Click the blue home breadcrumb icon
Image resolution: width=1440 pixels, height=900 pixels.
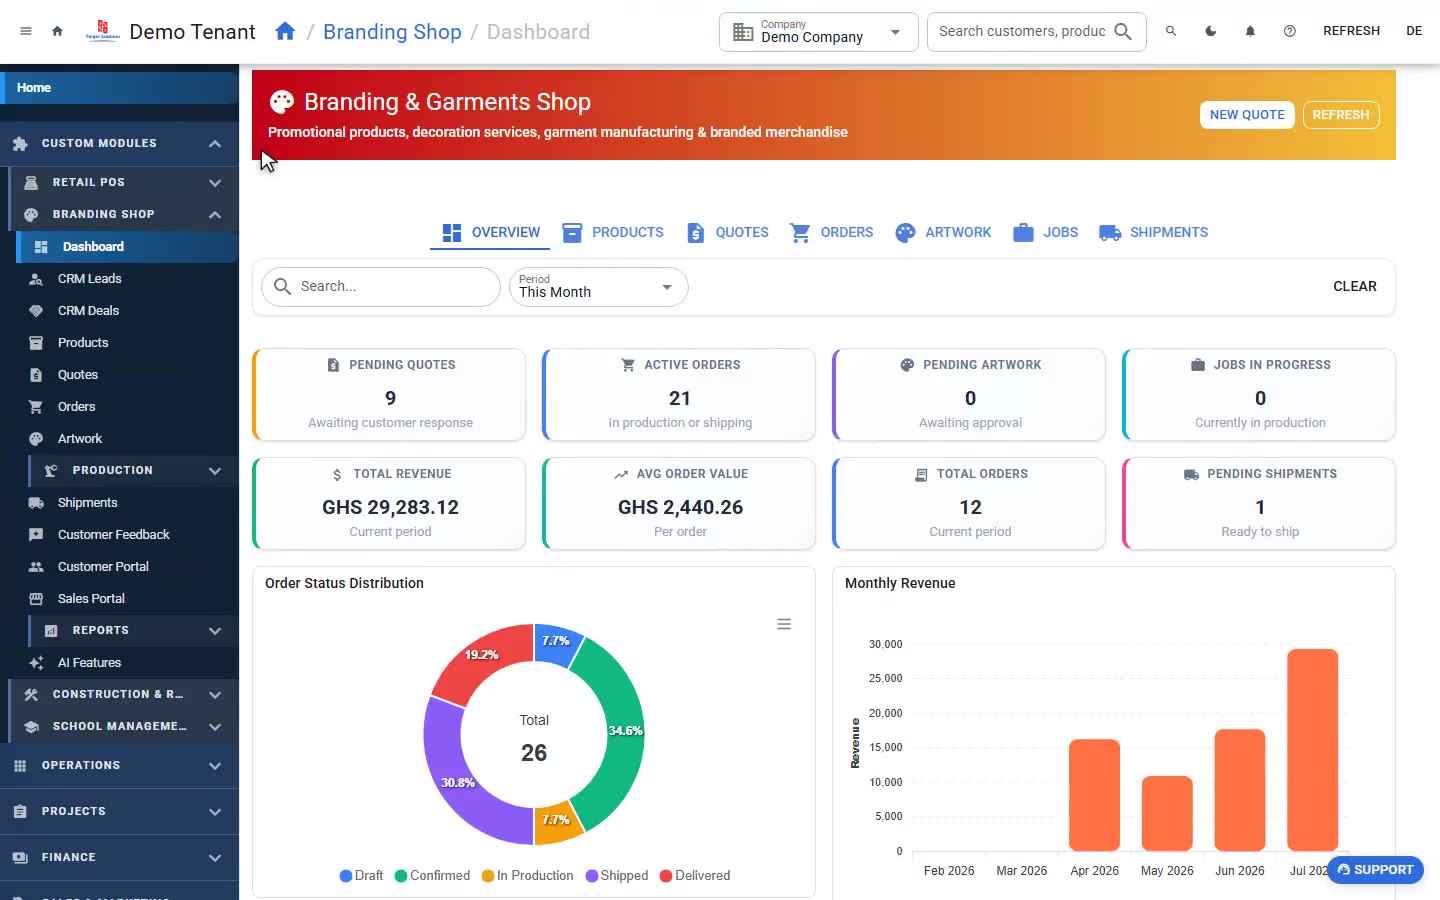[285, 31]
